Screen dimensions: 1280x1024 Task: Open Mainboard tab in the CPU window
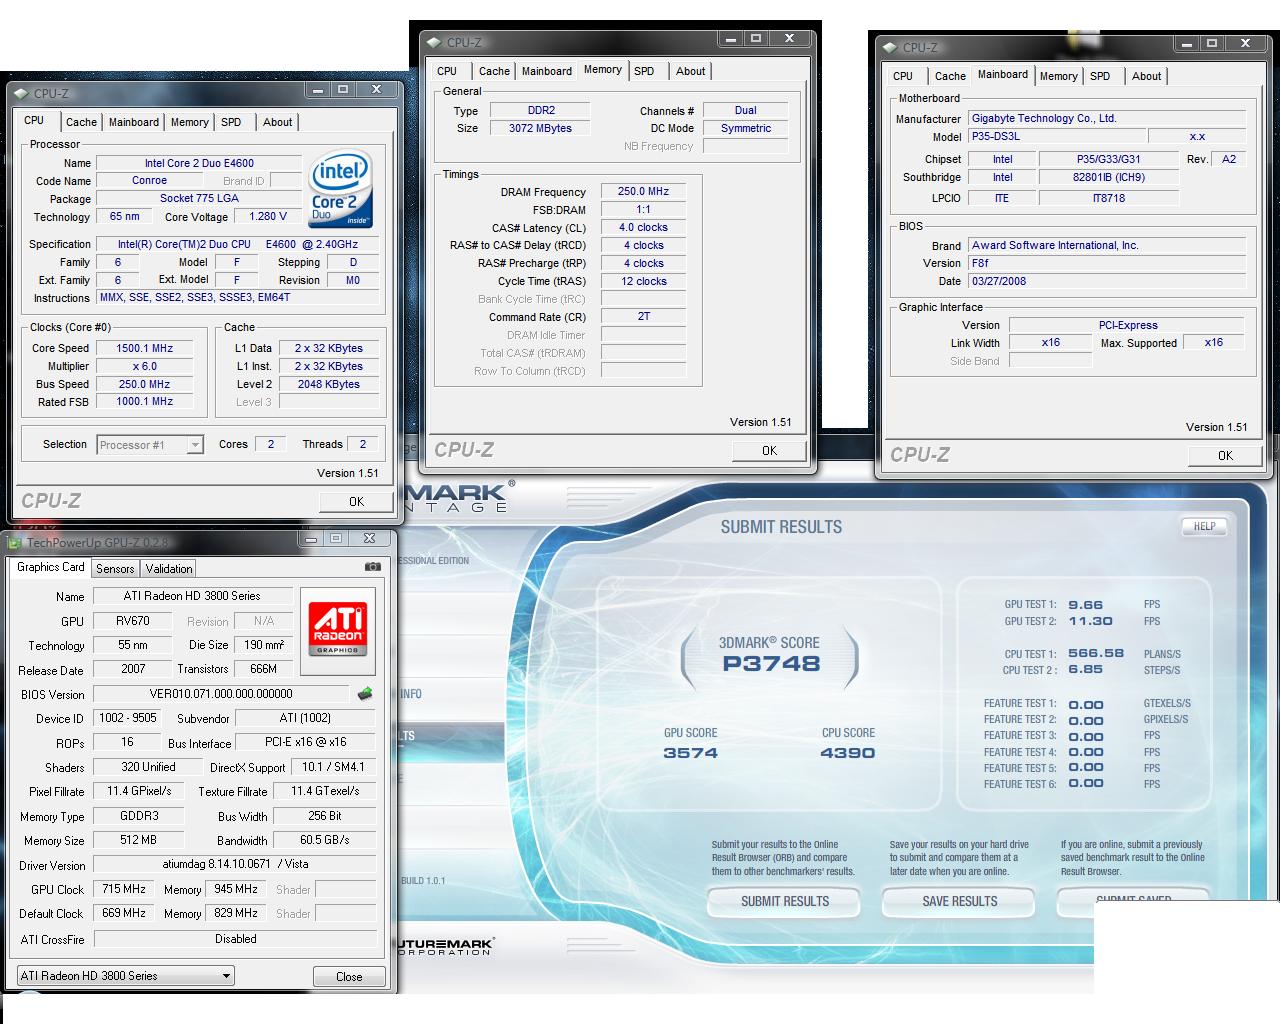point(134,122)
